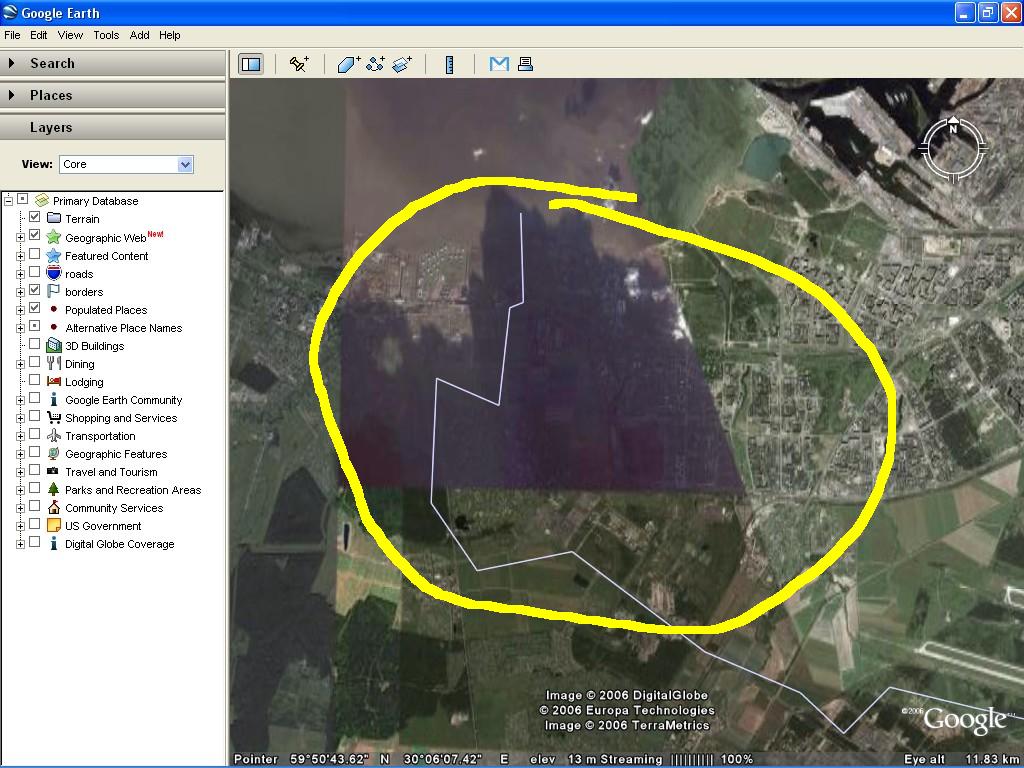Viewport: 1024px width, 768px height.
Task: Click the Add Placemark pushpin icon
Action: pos(299,64)
